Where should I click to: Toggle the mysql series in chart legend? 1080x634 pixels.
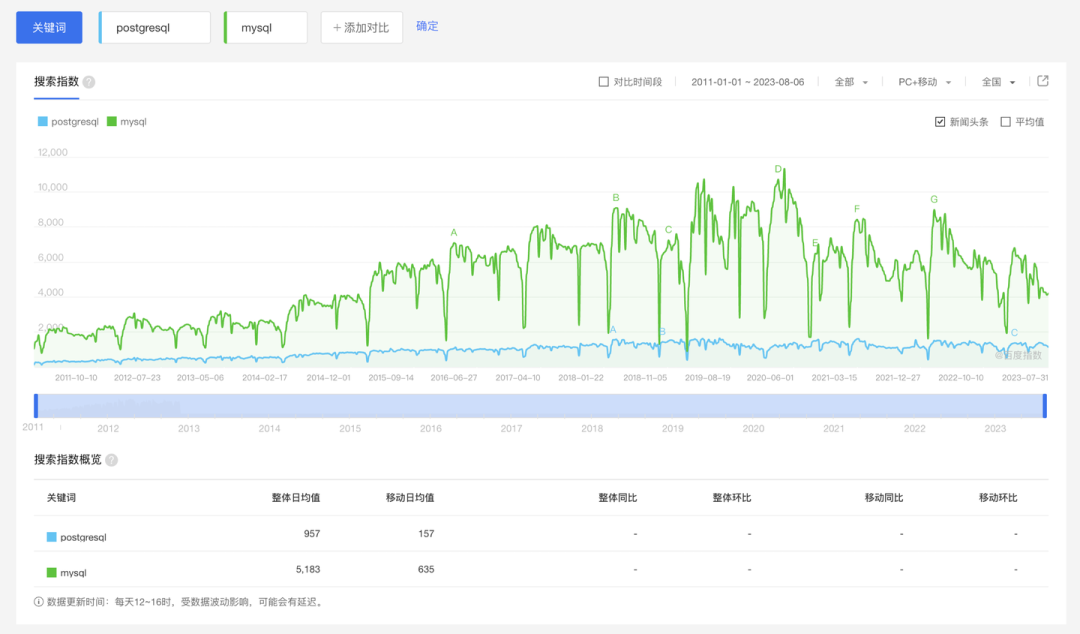click(x=127, y=121)
